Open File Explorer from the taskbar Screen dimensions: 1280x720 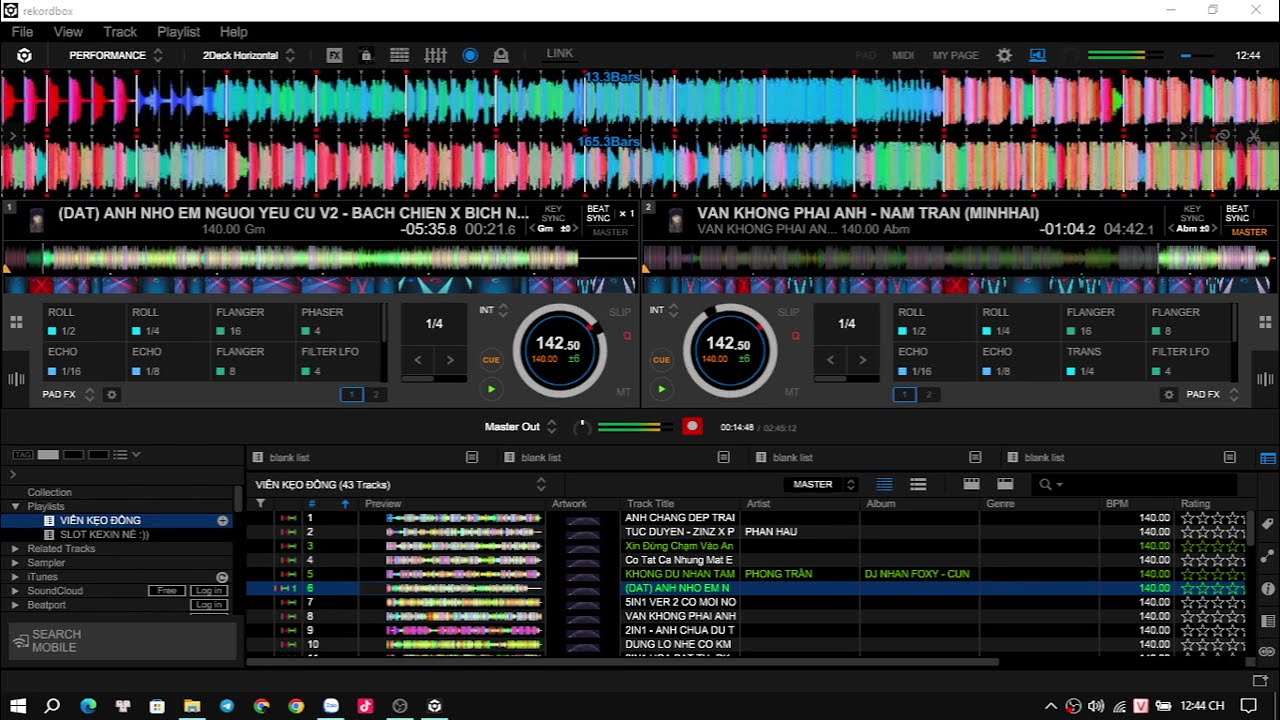tap(192, 706)
